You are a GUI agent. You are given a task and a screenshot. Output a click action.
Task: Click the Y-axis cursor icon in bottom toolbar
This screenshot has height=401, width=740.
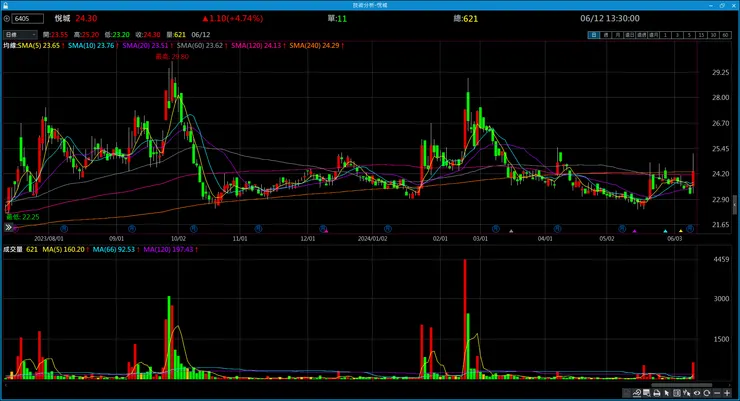click(687, 393)
